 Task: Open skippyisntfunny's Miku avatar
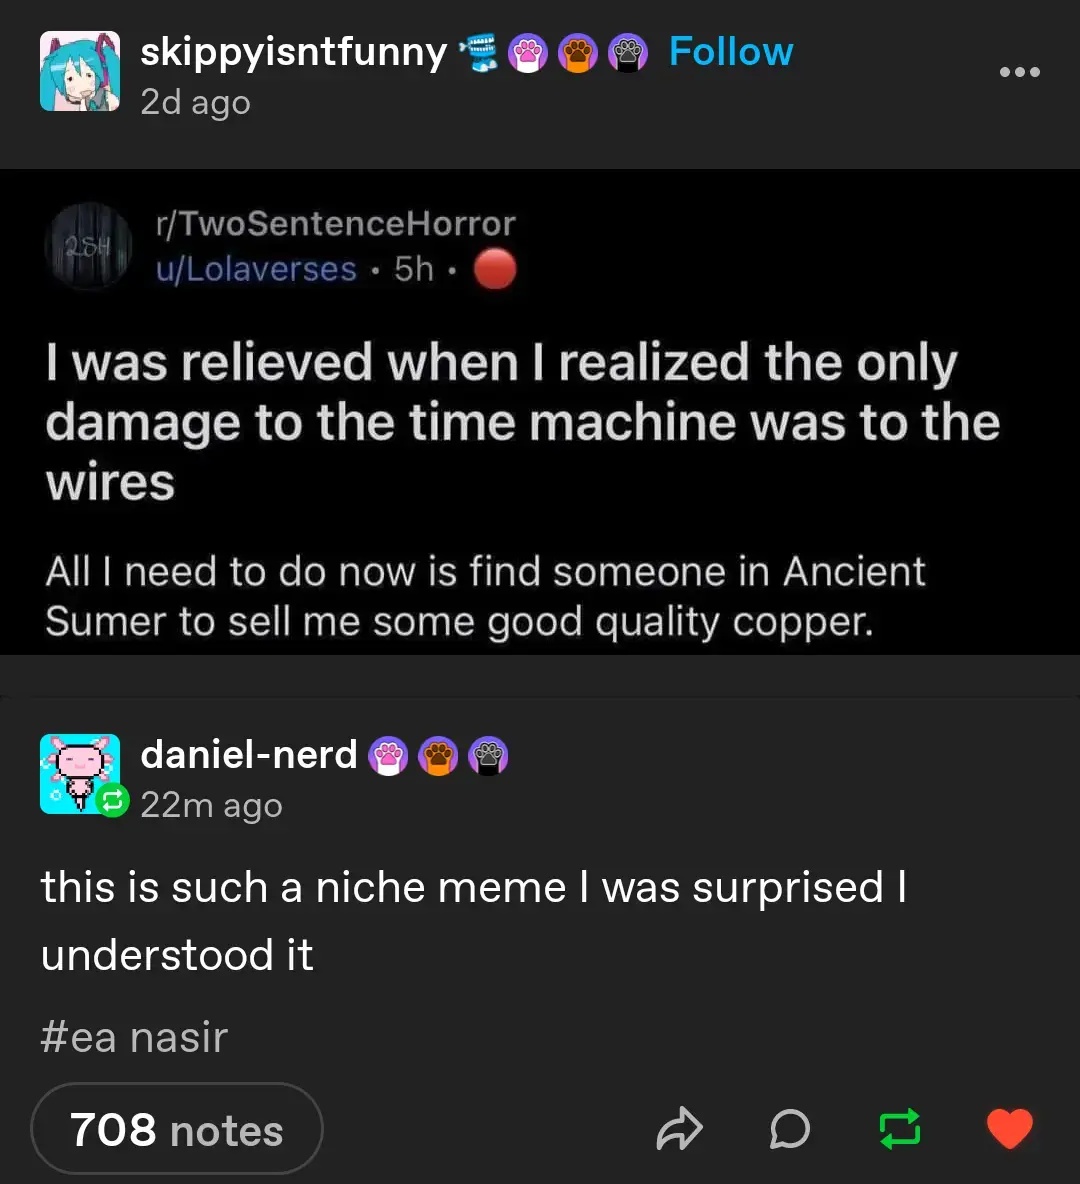click(80, 71)
